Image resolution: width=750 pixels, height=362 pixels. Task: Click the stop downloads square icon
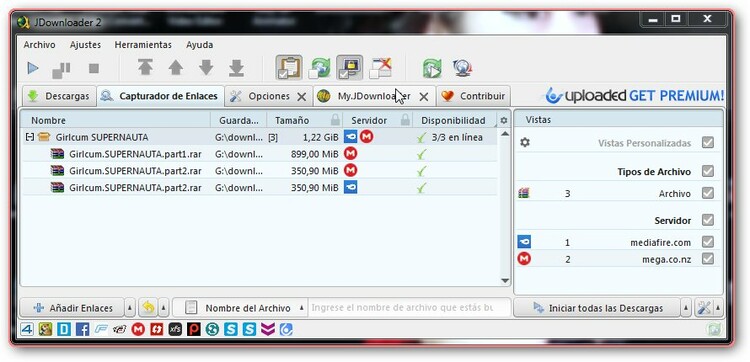[x=94, y=68]
